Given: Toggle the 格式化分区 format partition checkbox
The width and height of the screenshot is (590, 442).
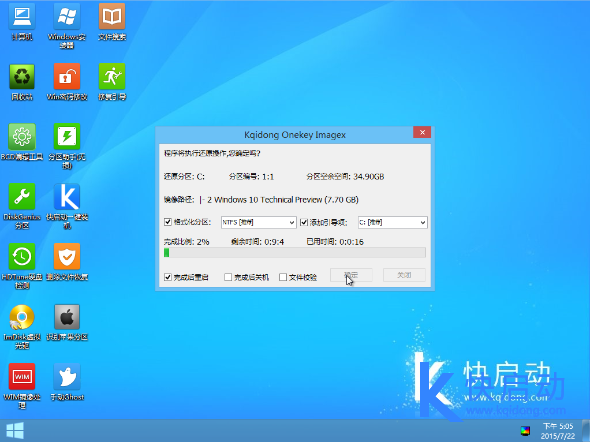Looking at the screenshot, I should (168, 222).
